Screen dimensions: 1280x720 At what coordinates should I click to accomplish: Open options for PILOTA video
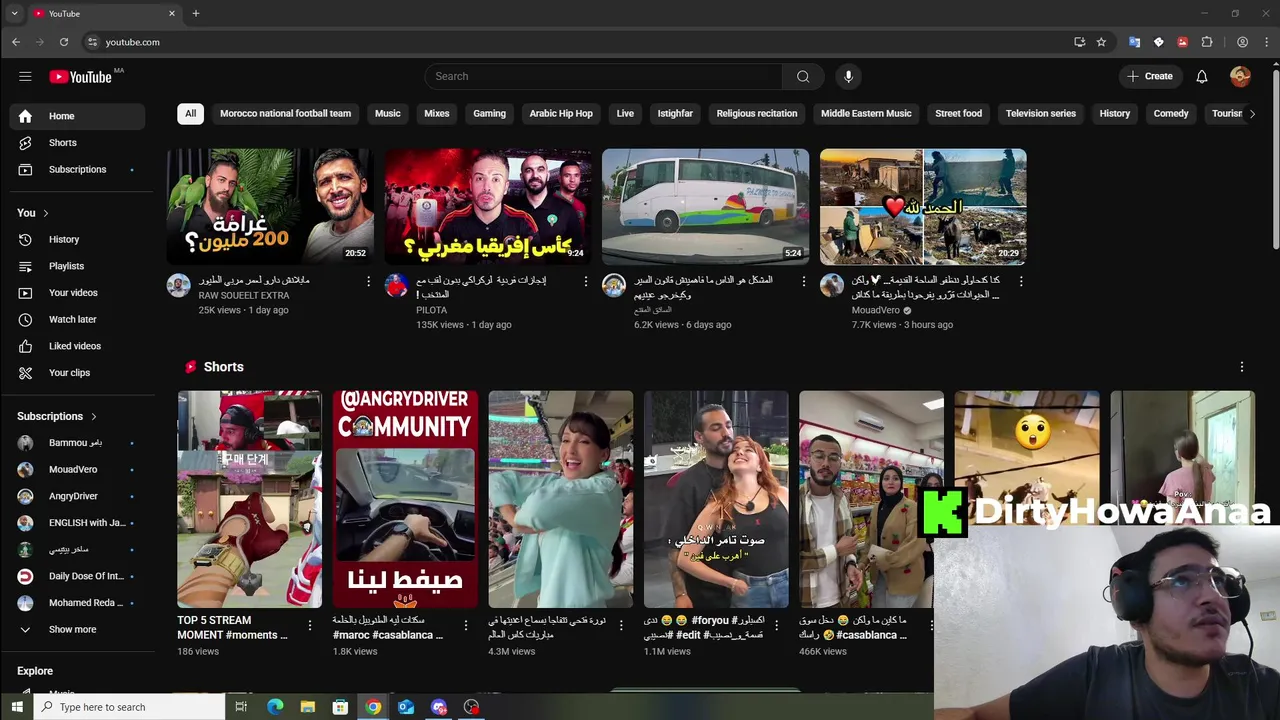point(586,281)
